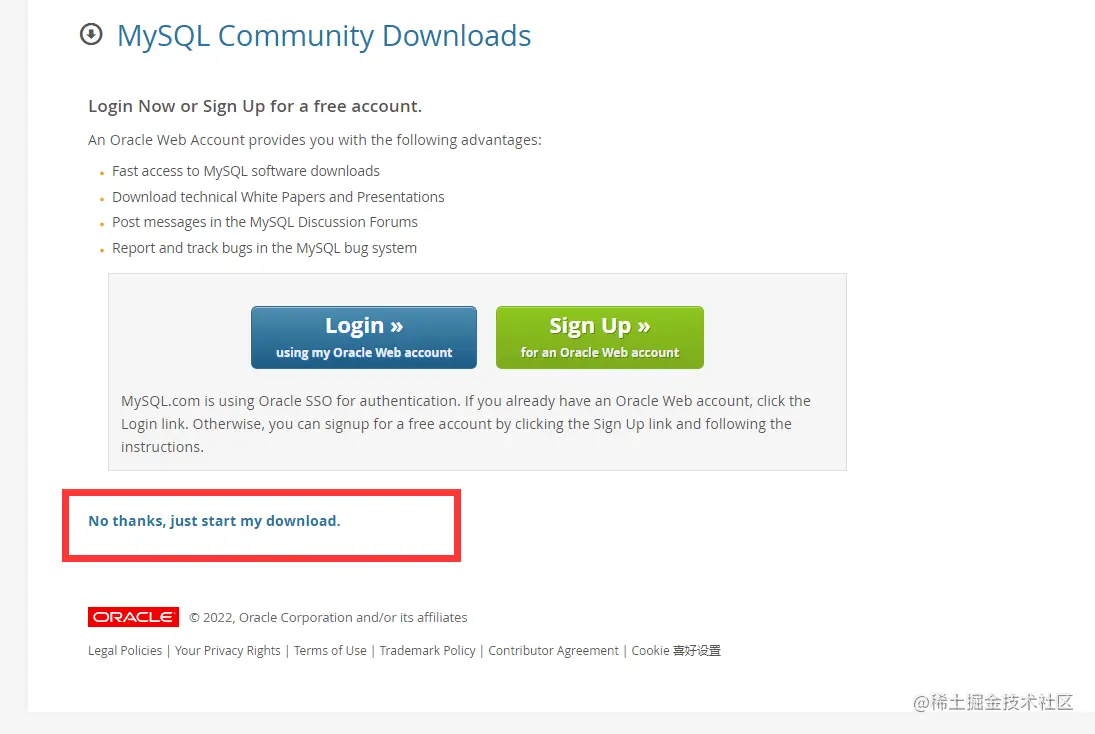Click the 稀土掘金技术社区 watermark
Image resolution: width=1095 pixels, height=734 pixels.
coord(992,702)
